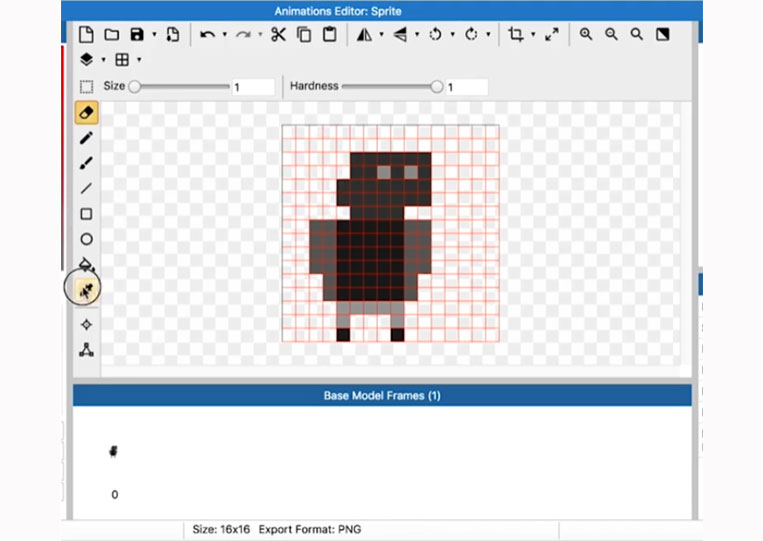Click the Base Model Frames (1) header
Viewport: 763px width, 541px height.
[382, 396]
